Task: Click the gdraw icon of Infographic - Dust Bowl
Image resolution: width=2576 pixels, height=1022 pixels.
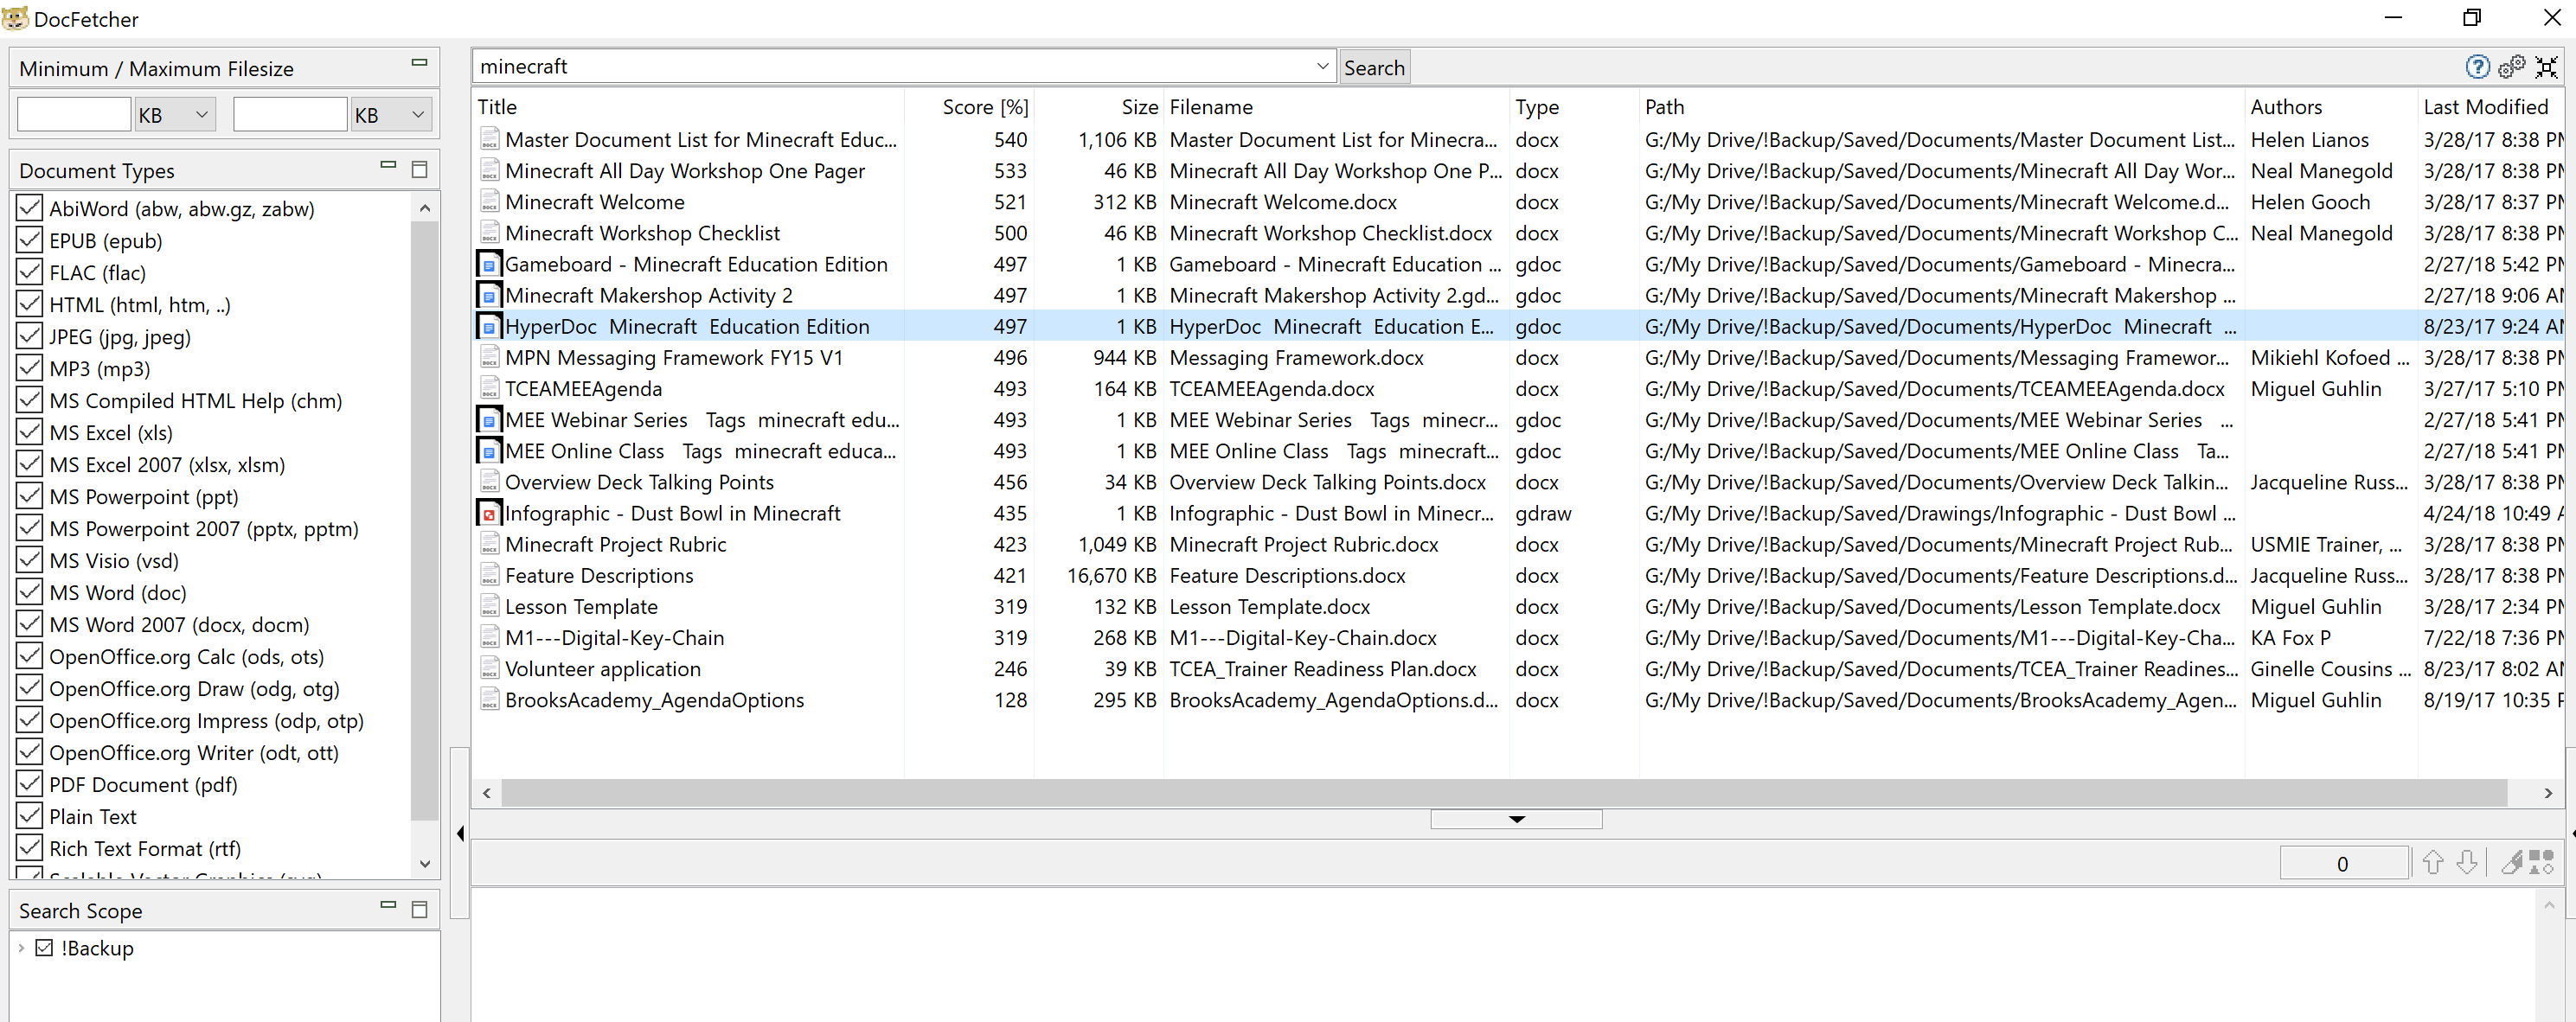Action: (489, 514)
